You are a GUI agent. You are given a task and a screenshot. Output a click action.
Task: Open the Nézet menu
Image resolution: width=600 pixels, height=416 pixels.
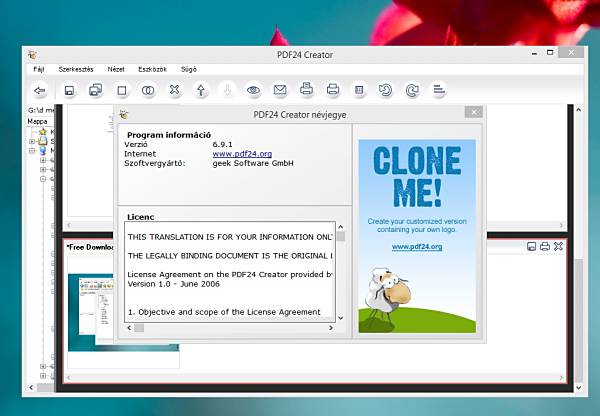coord(116,69)
